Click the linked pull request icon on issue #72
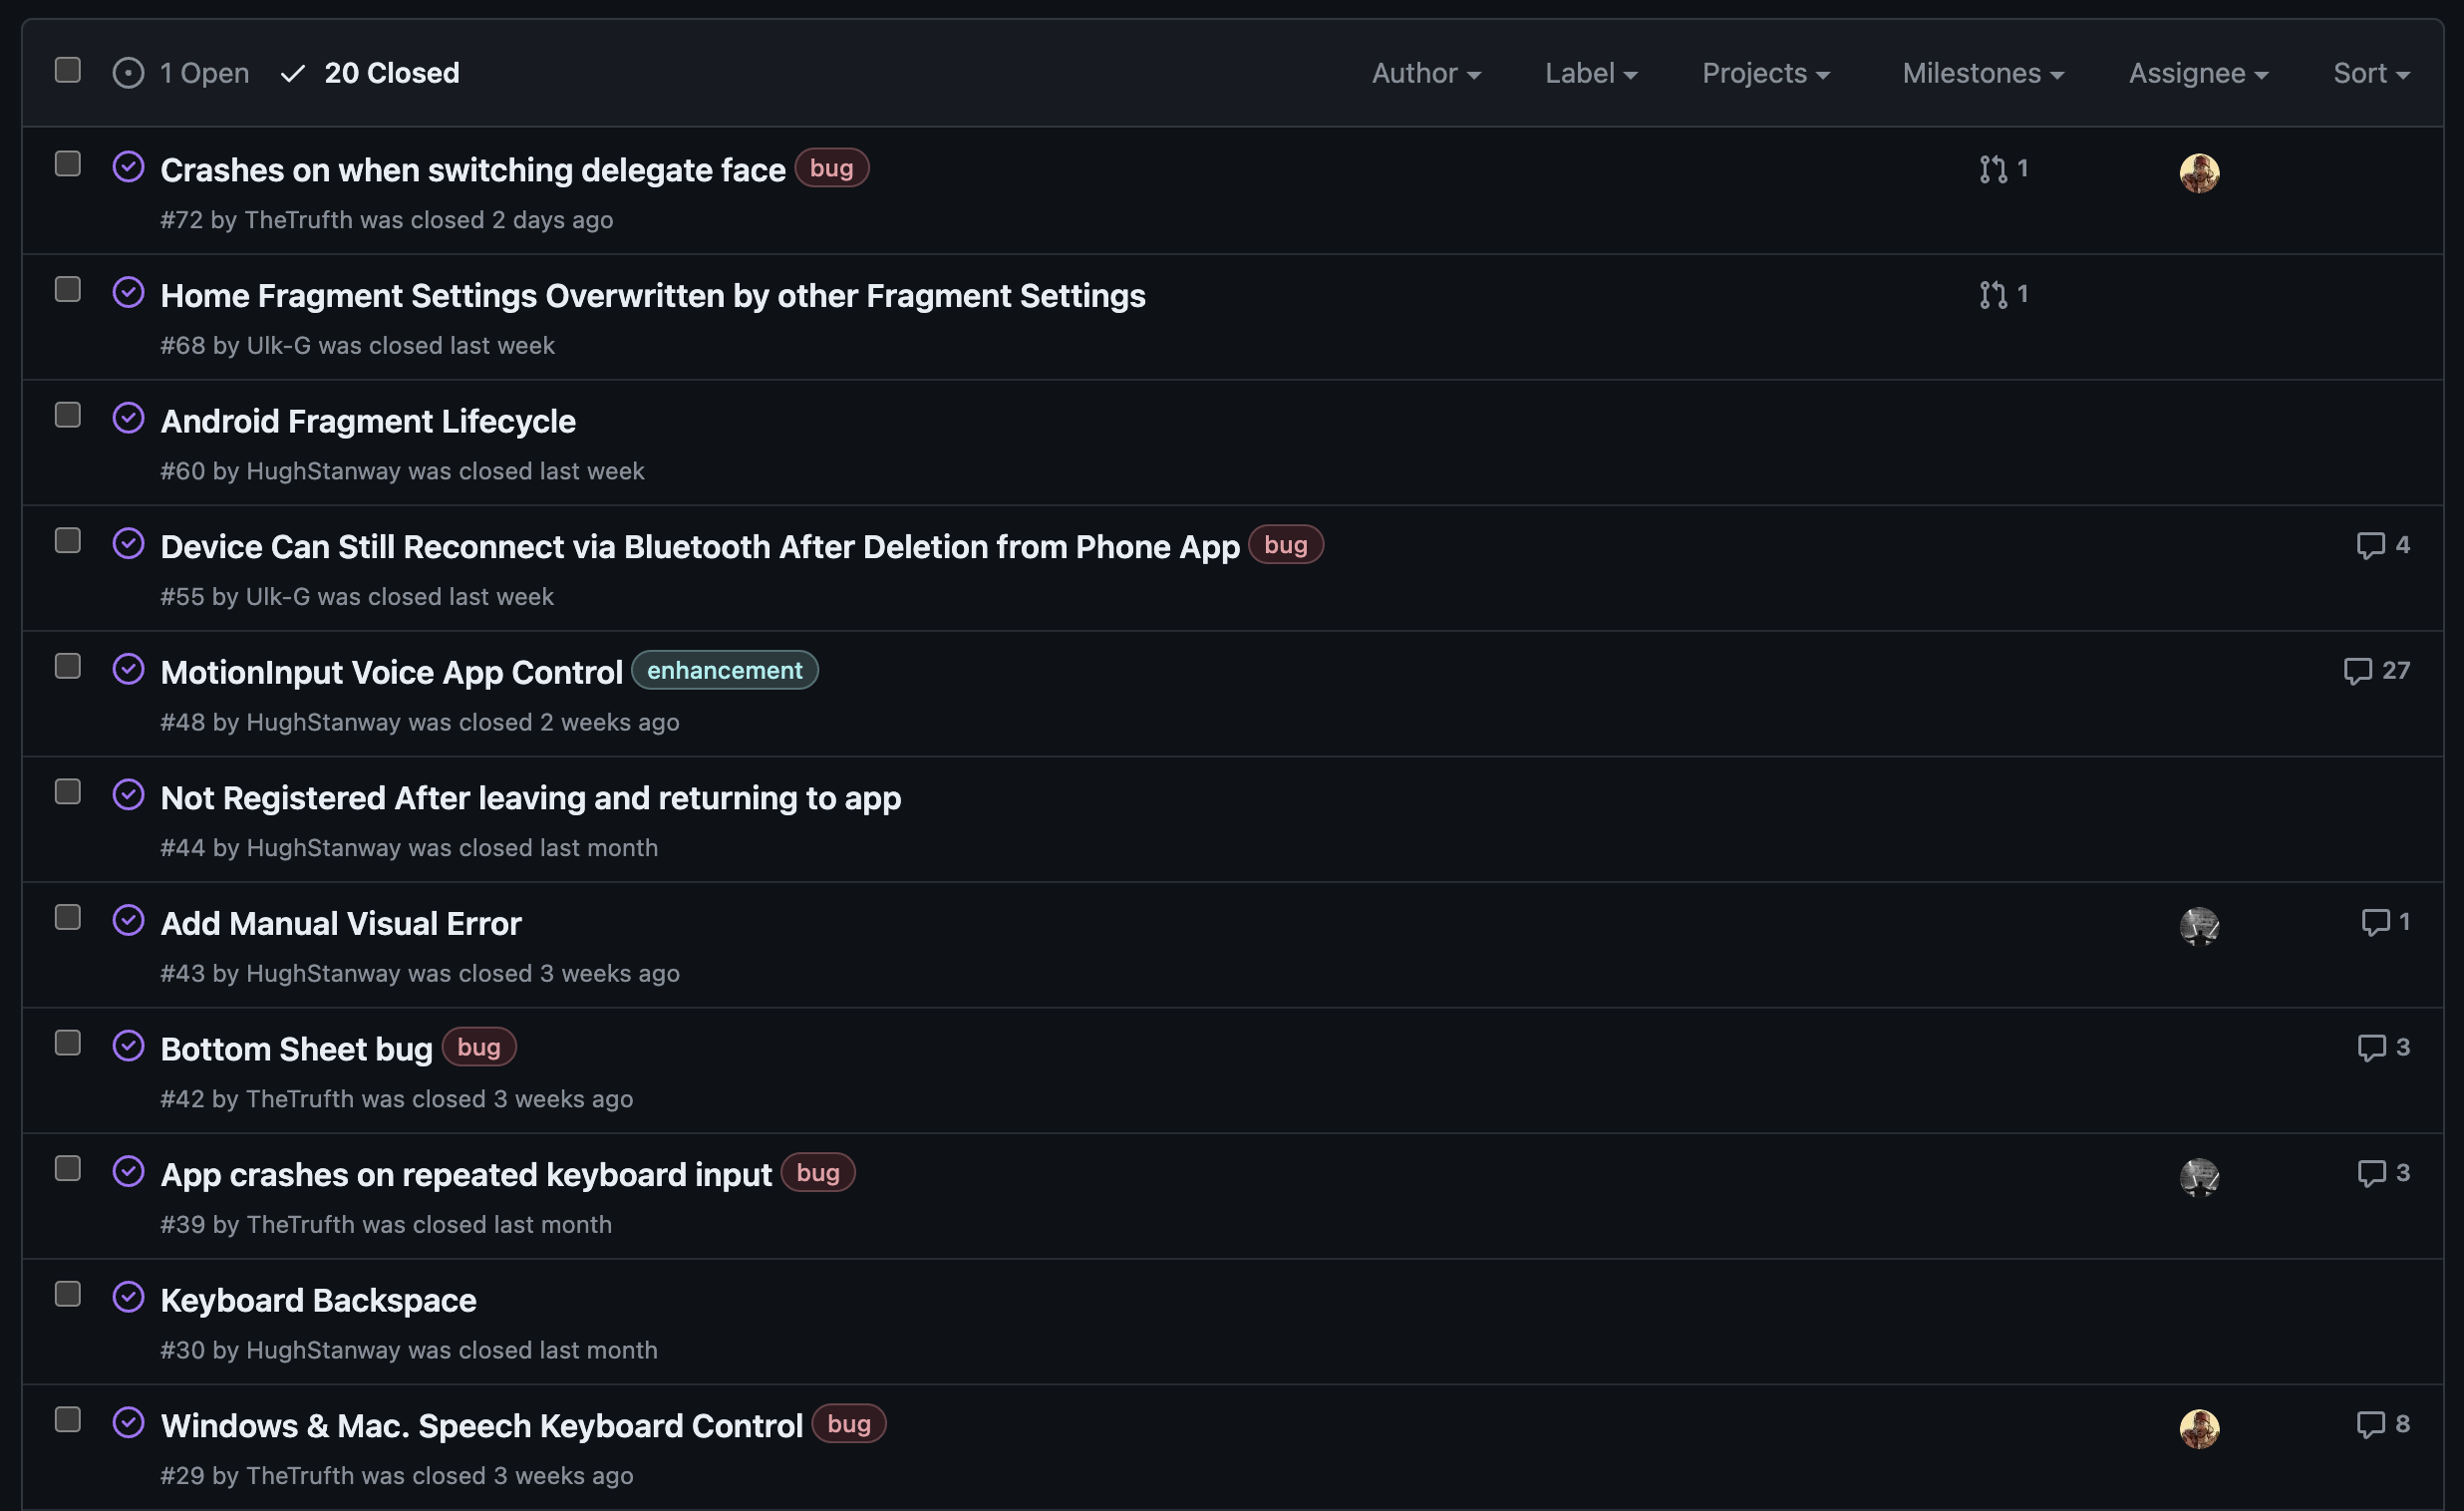This screenshot has height=1511, width=2464. (1992, 169)
